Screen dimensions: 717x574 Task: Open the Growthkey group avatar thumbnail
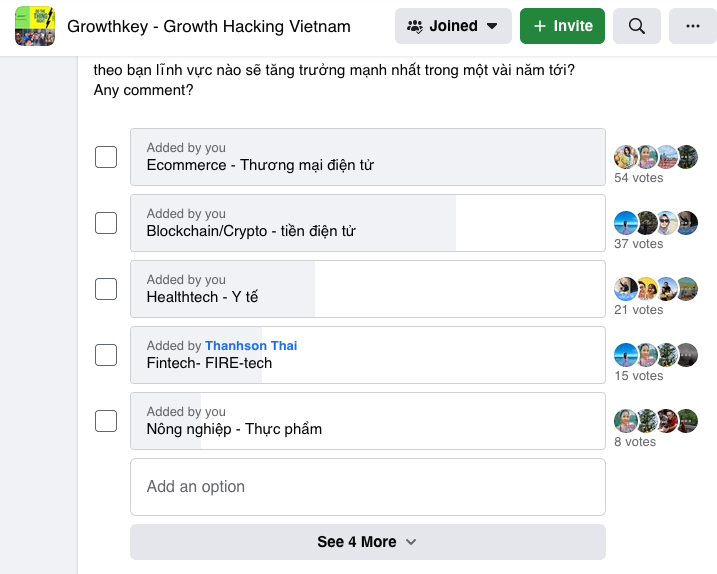point(35,26)
